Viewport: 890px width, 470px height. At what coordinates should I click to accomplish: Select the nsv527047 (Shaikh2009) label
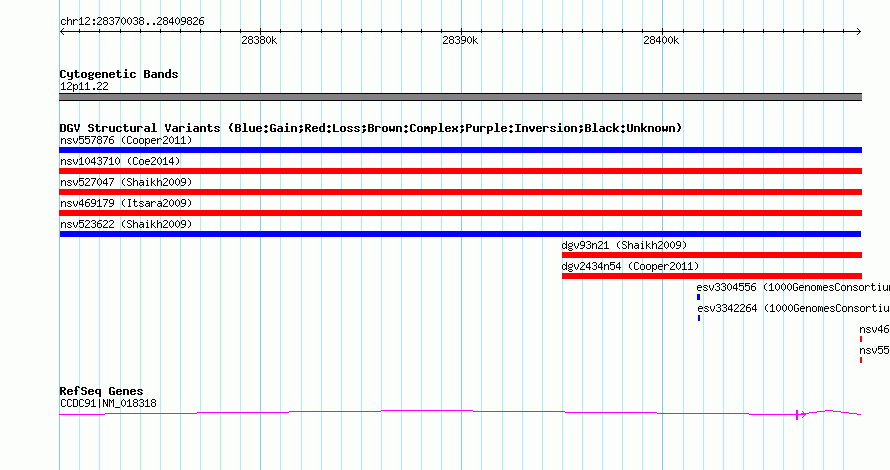pos(126,182)
